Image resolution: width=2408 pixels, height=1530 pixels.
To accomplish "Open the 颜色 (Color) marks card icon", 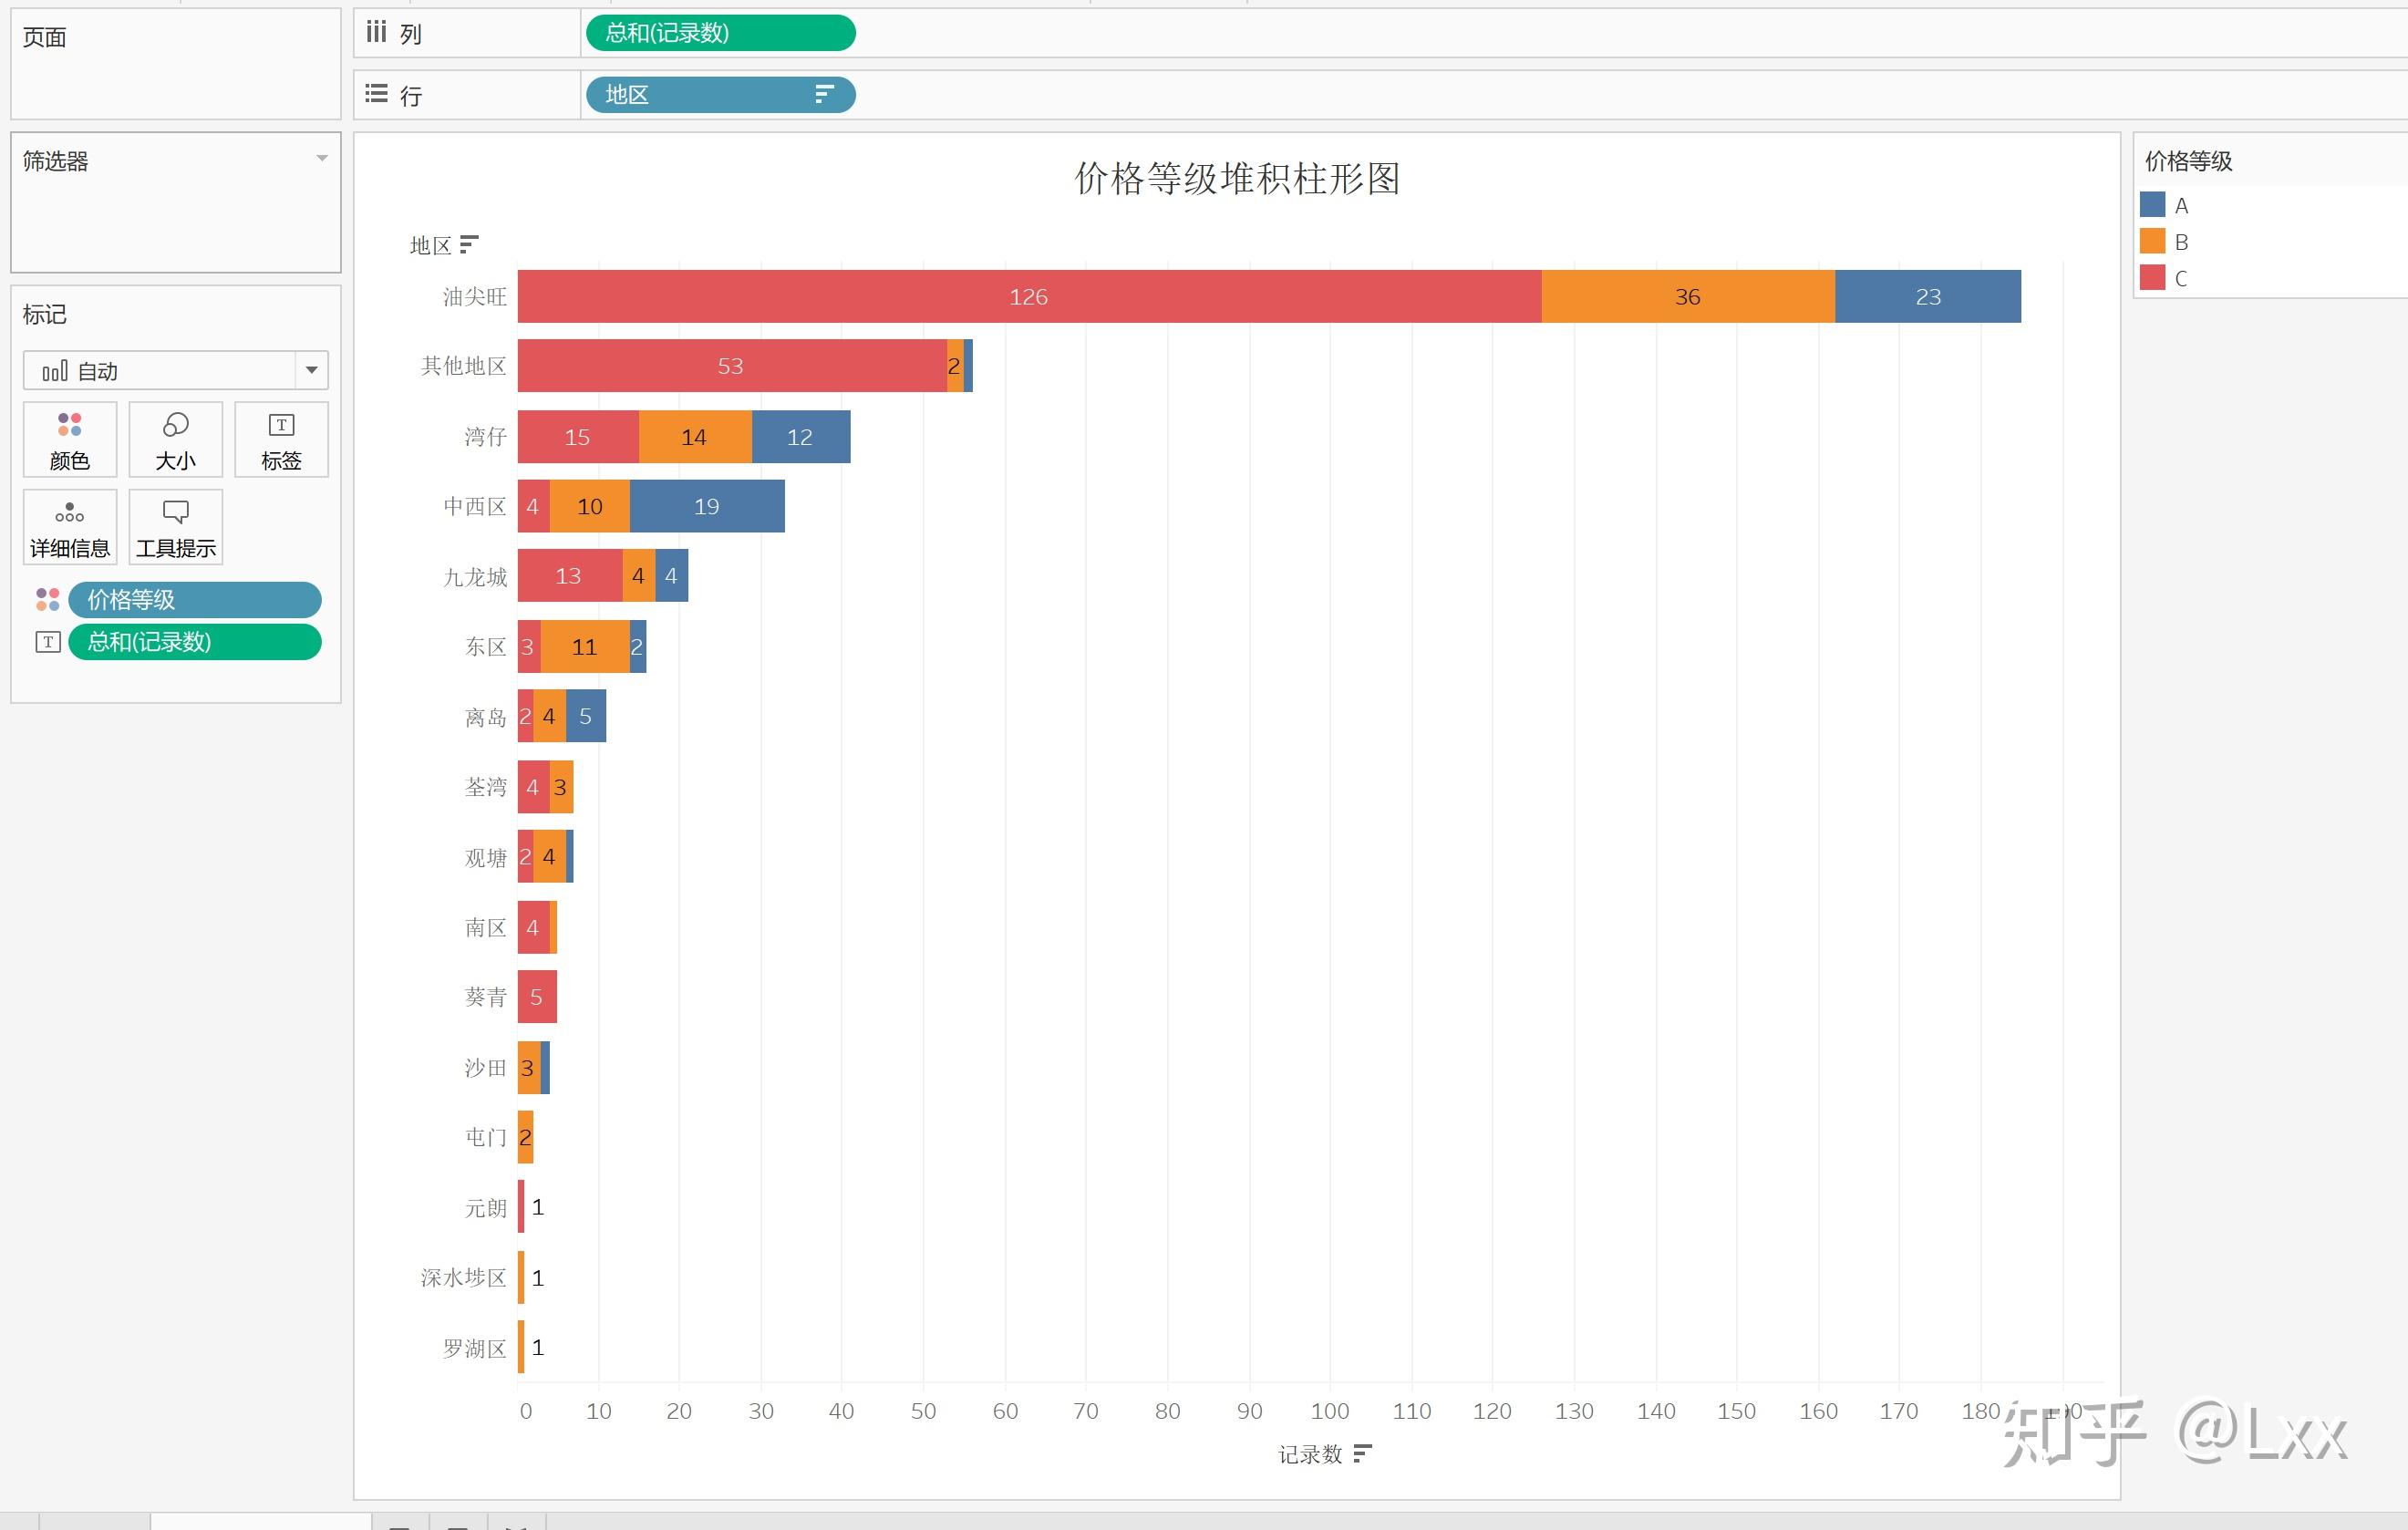I will [69, 438].
